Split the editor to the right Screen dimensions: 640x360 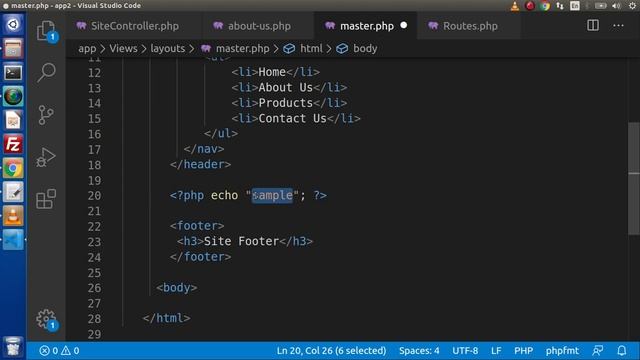(593, 25)
